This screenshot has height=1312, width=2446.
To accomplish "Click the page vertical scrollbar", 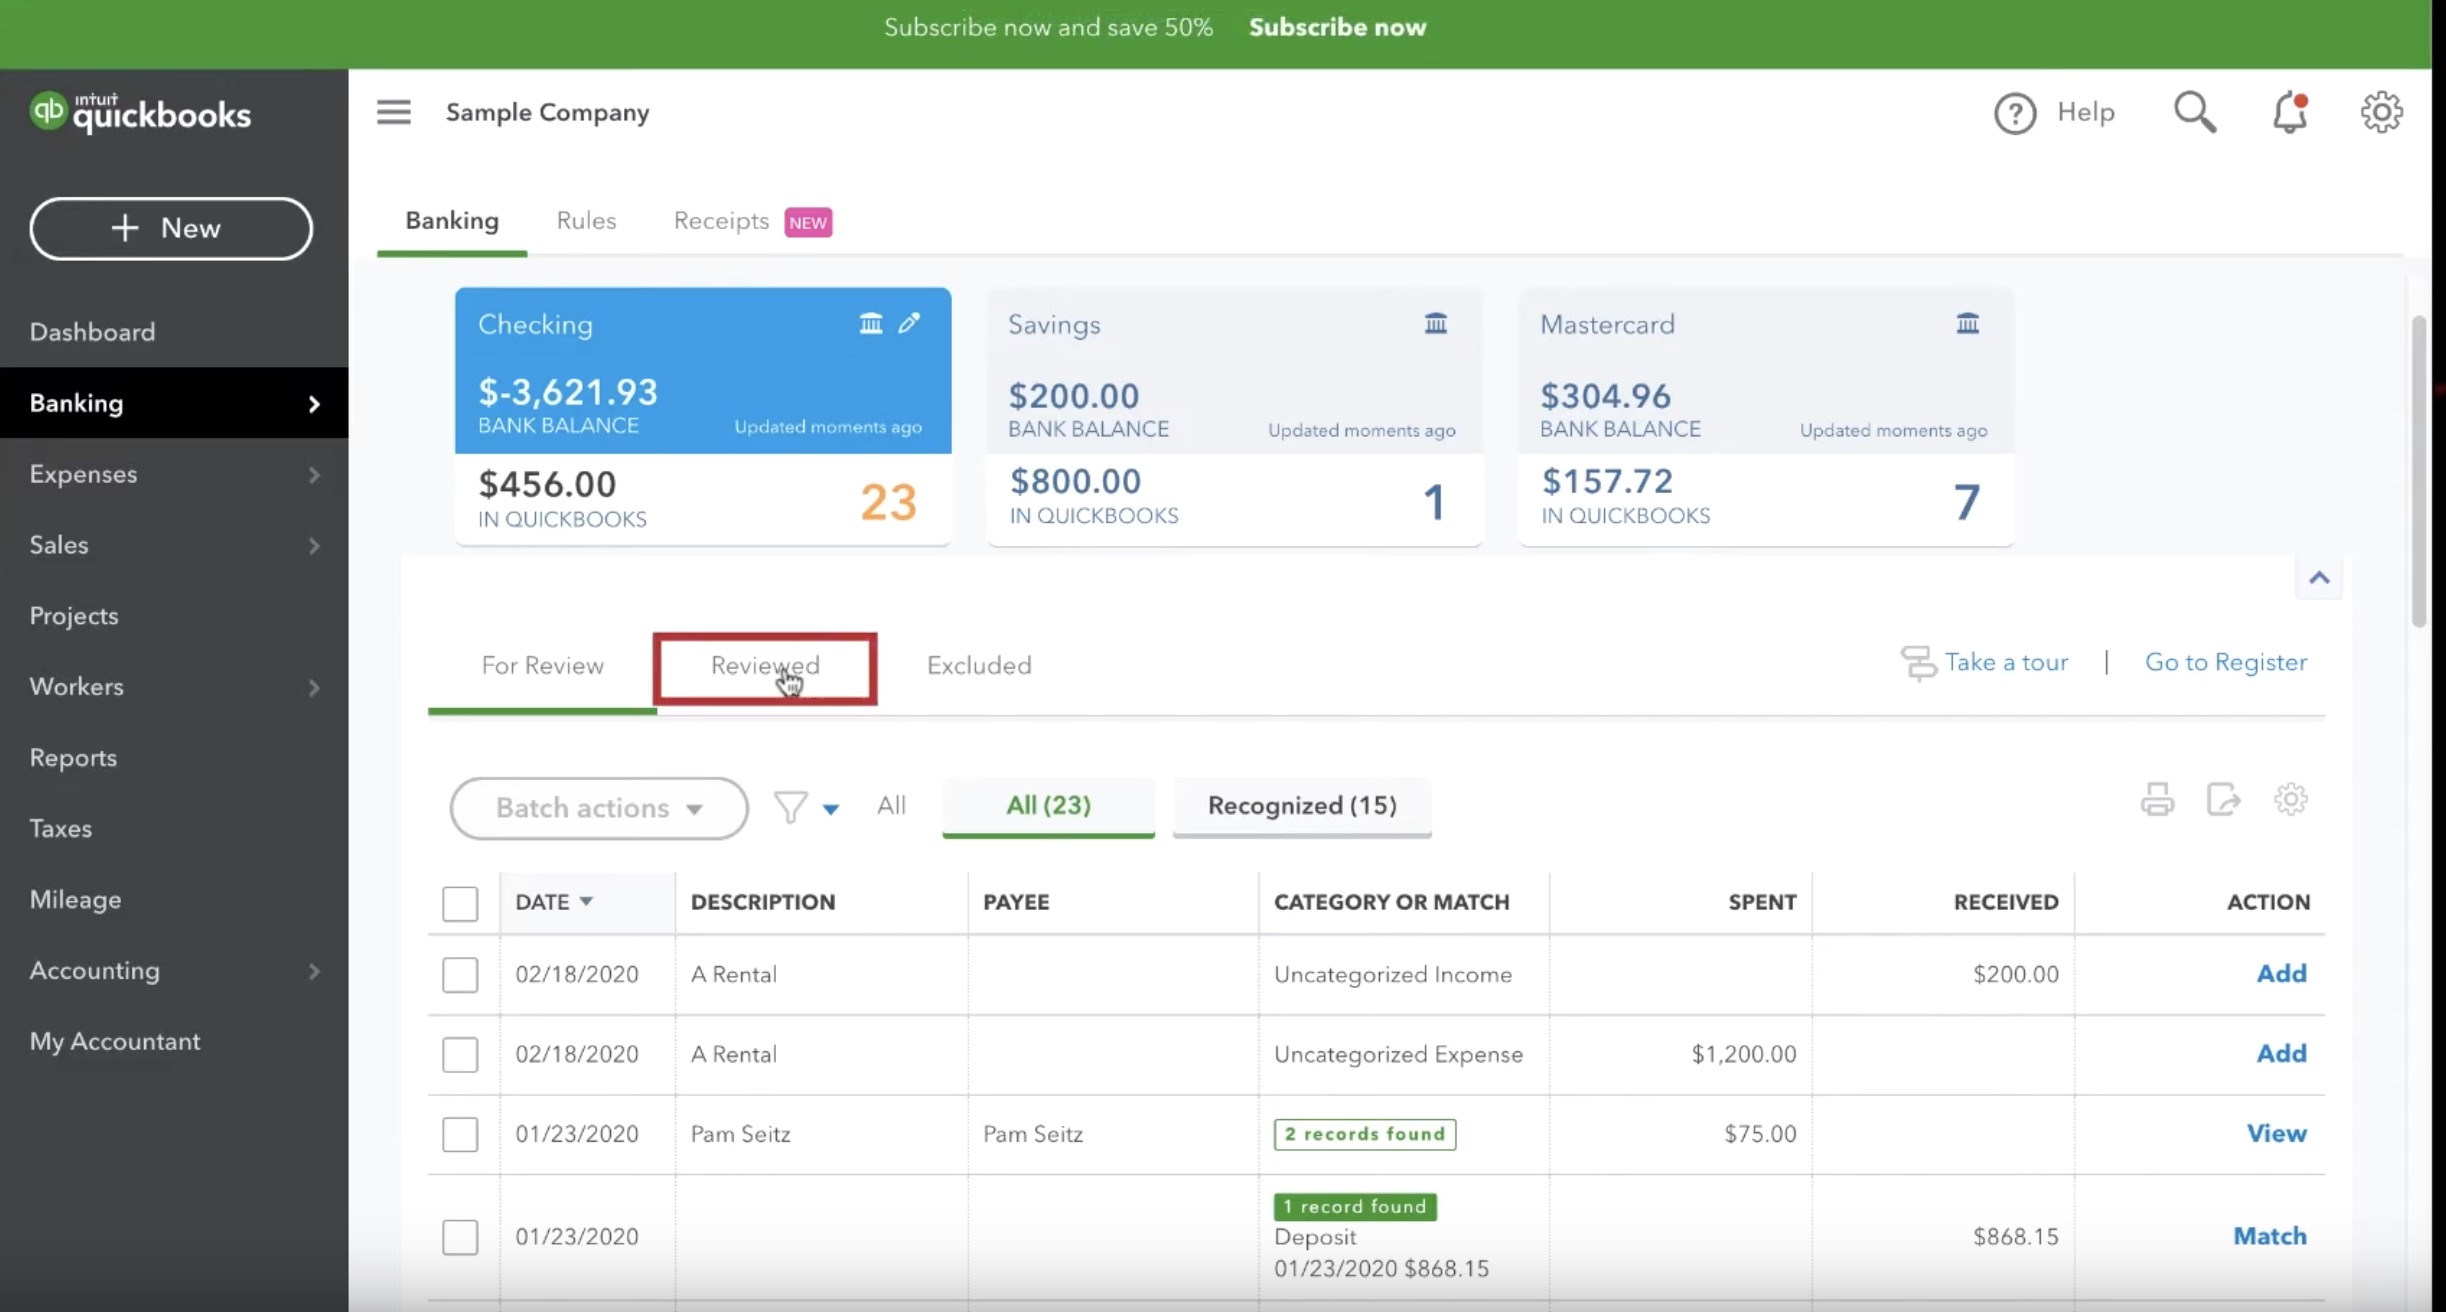I will (x=2418, y=470).
